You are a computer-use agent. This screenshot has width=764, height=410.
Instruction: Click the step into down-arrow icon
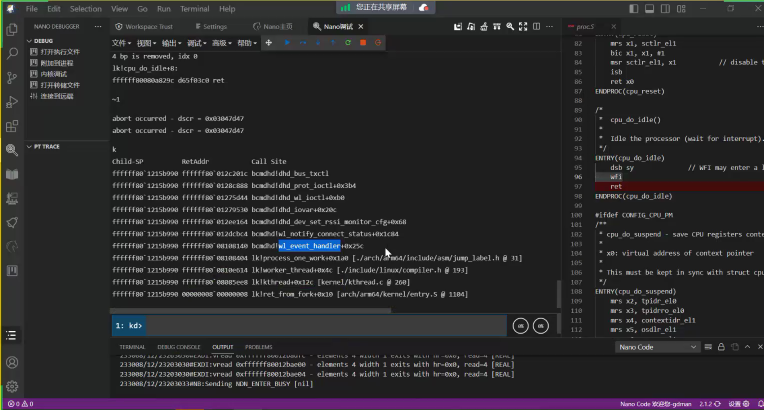(x=318, y=43)
